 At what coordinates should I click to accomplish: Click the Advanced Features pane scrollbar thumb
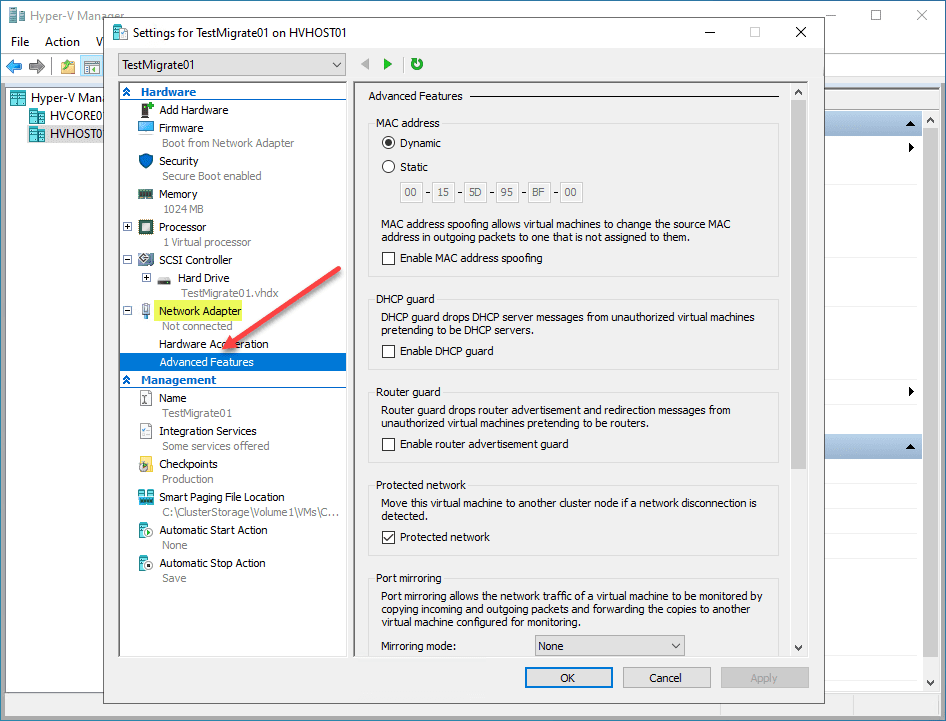pyautogui.click(x=798, y=284)
